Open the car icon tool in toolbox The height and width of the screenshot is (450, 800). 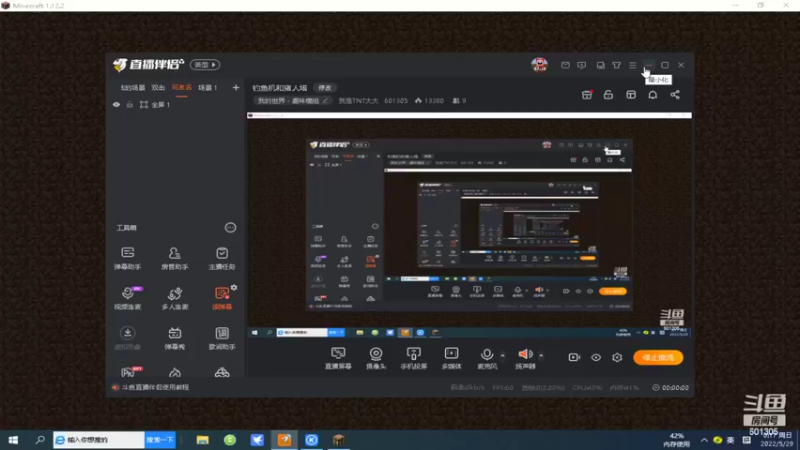221,372
